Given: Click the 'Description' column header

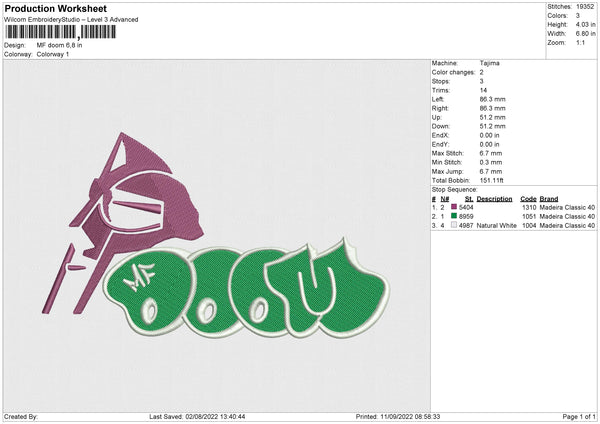Looking at the screenshot, I should [x=494, y=199].
